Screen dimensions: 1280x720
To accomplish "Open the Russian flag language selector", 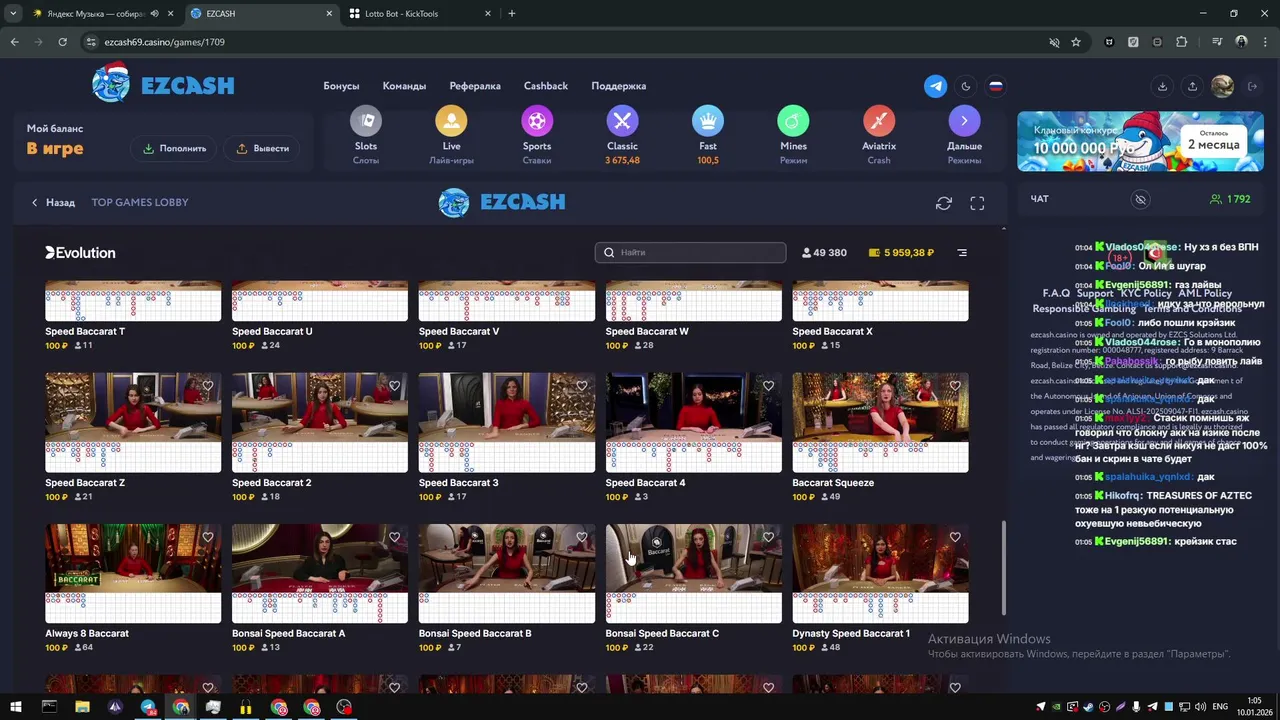I will 996,86.
